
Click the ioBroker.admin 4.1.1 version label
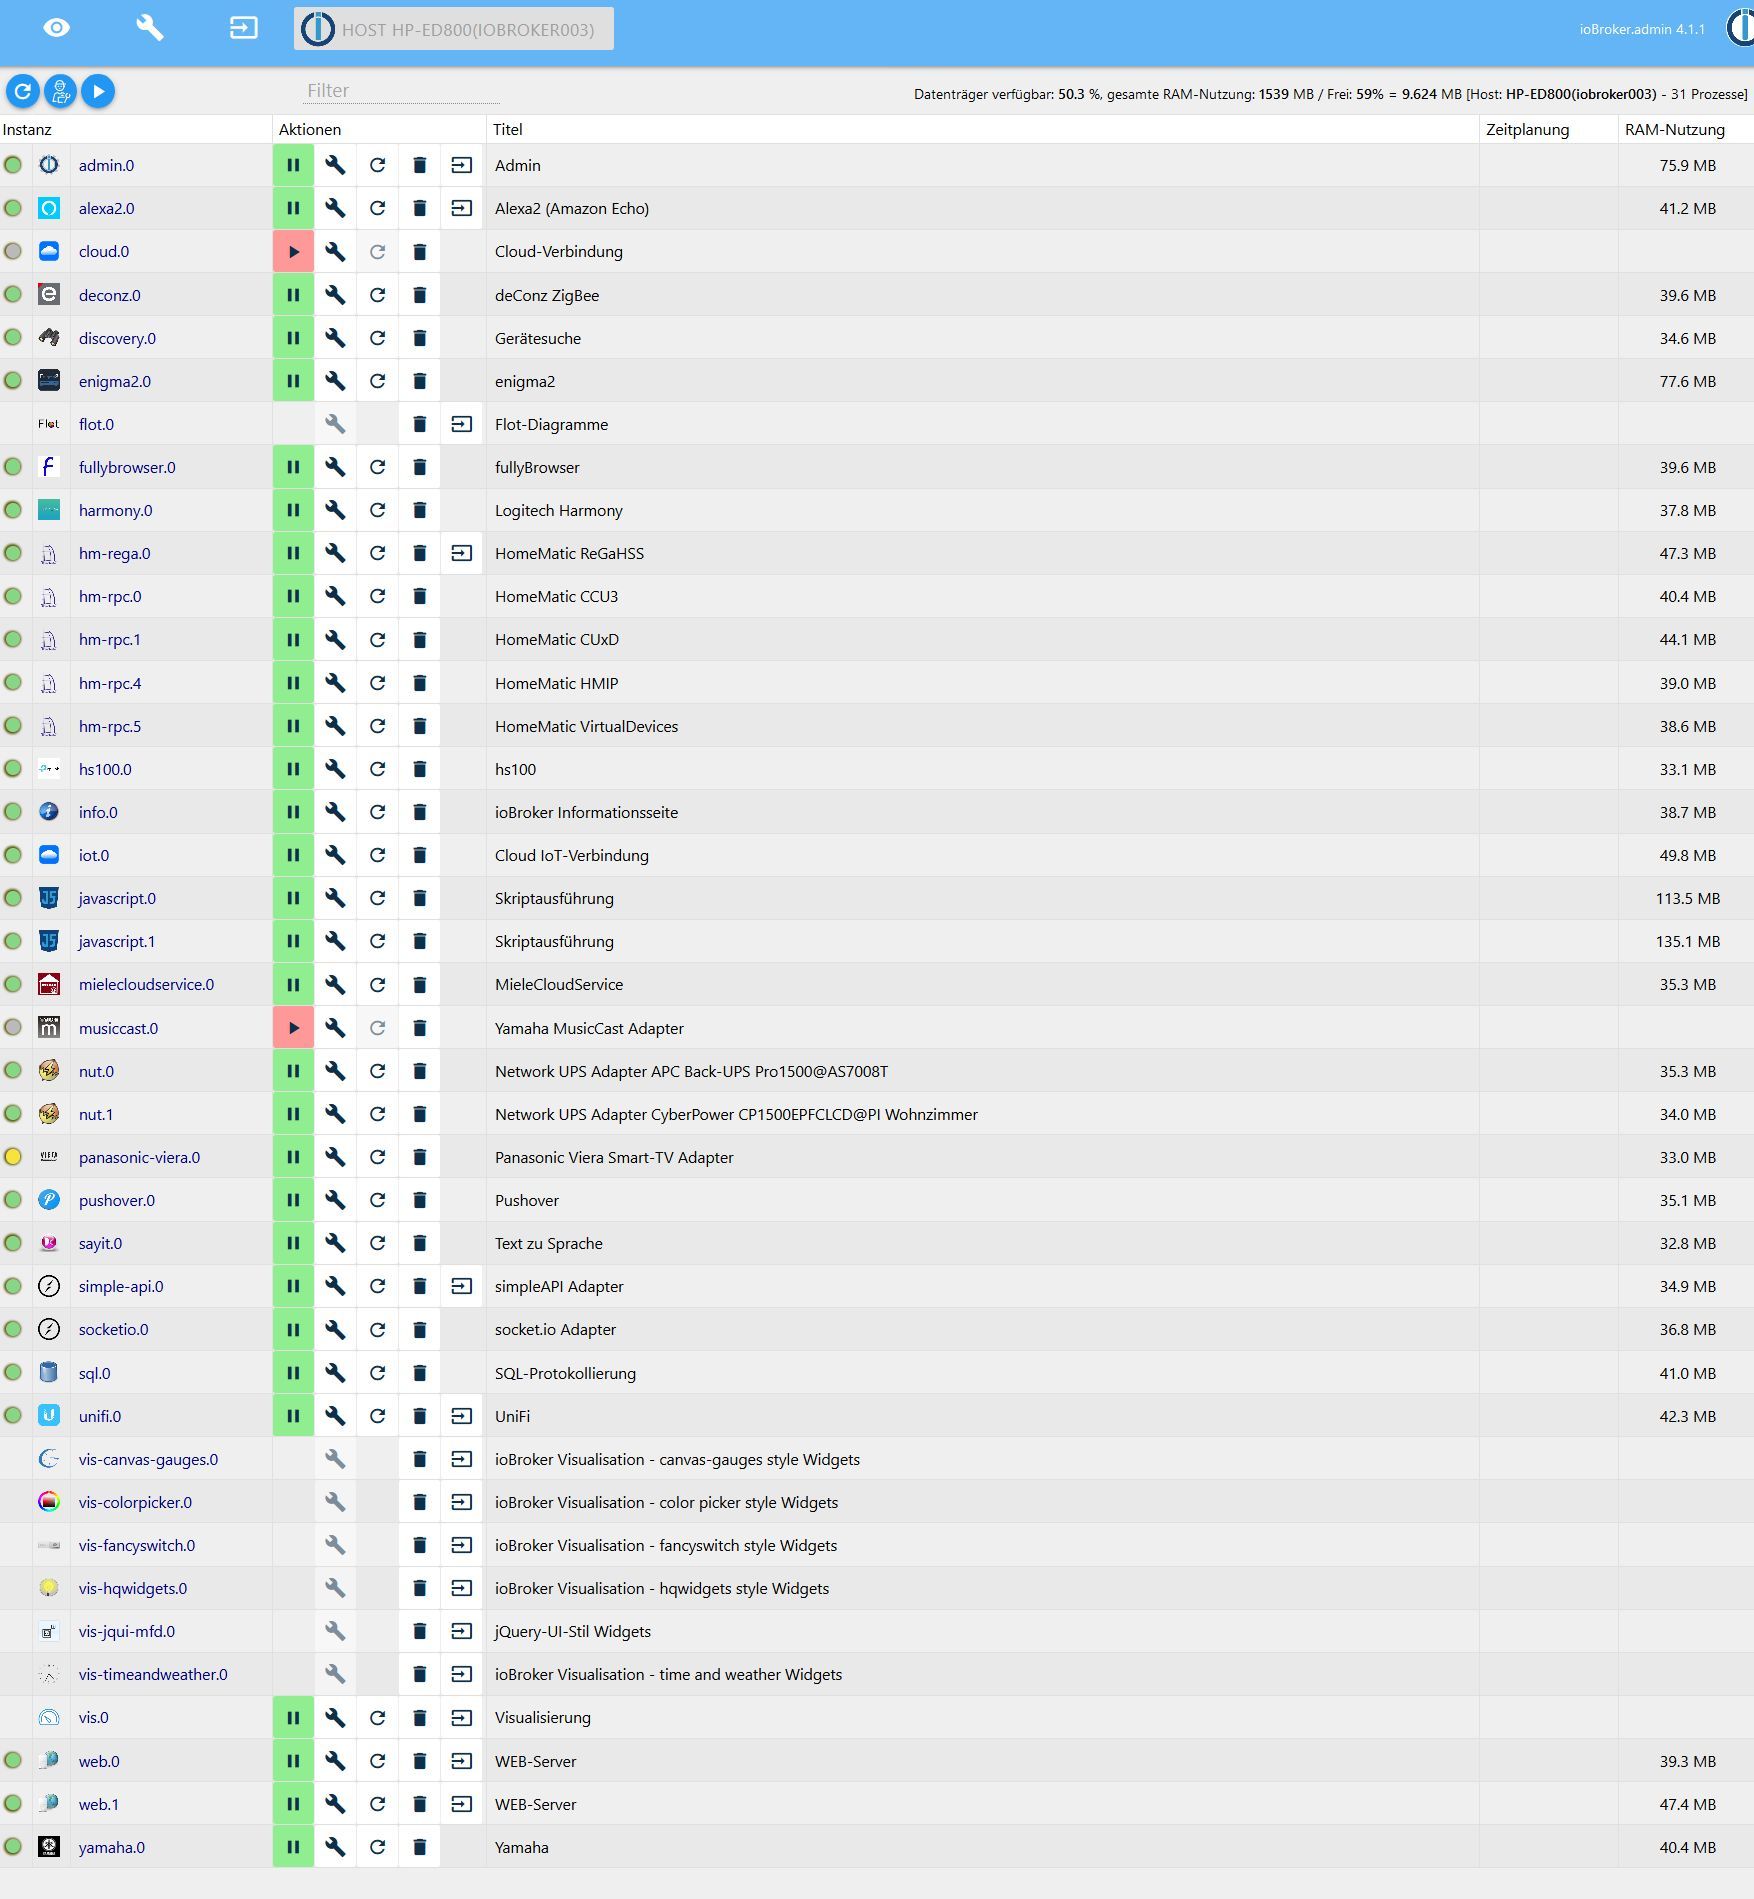point(1642,29)
